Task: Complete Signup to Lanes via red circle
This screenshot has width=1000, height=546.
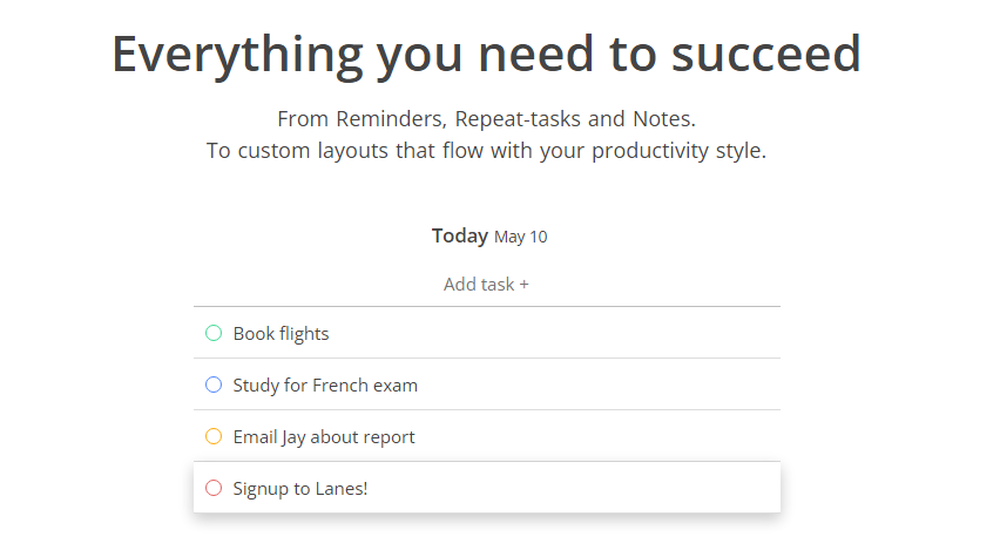Action: click(213, 489)
